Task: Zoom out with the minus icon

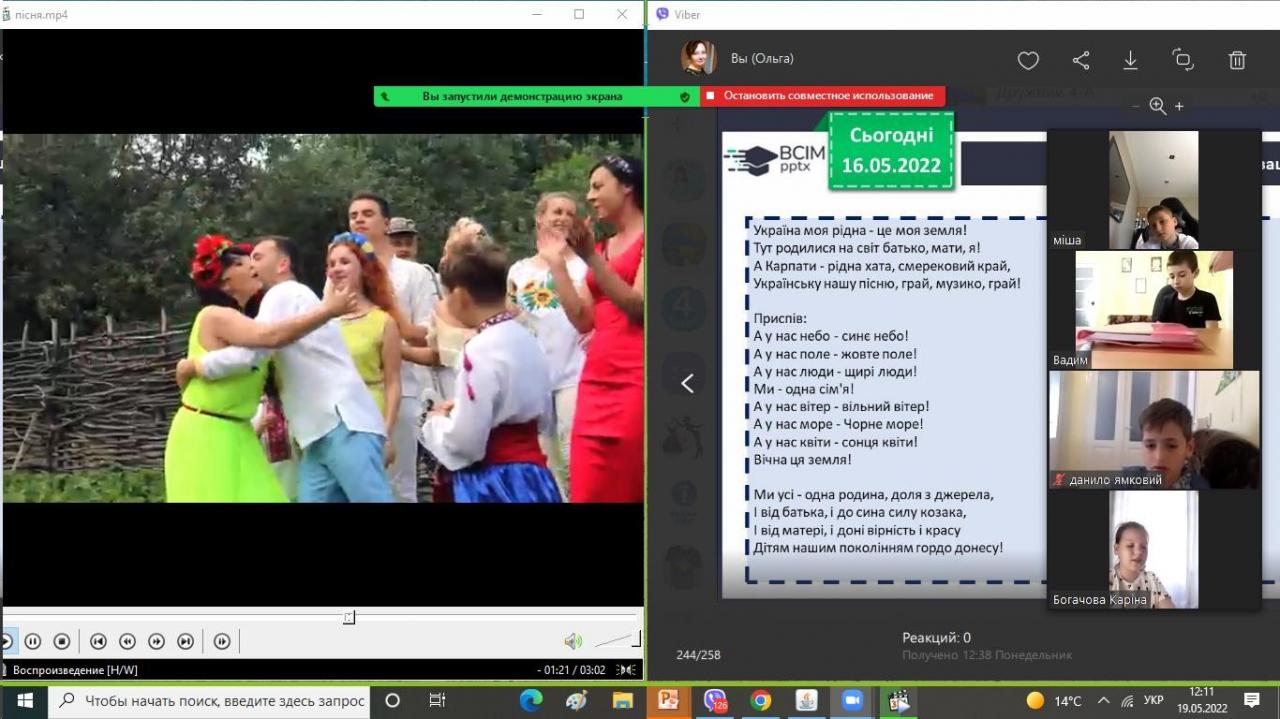Action: coord(1136,106)
